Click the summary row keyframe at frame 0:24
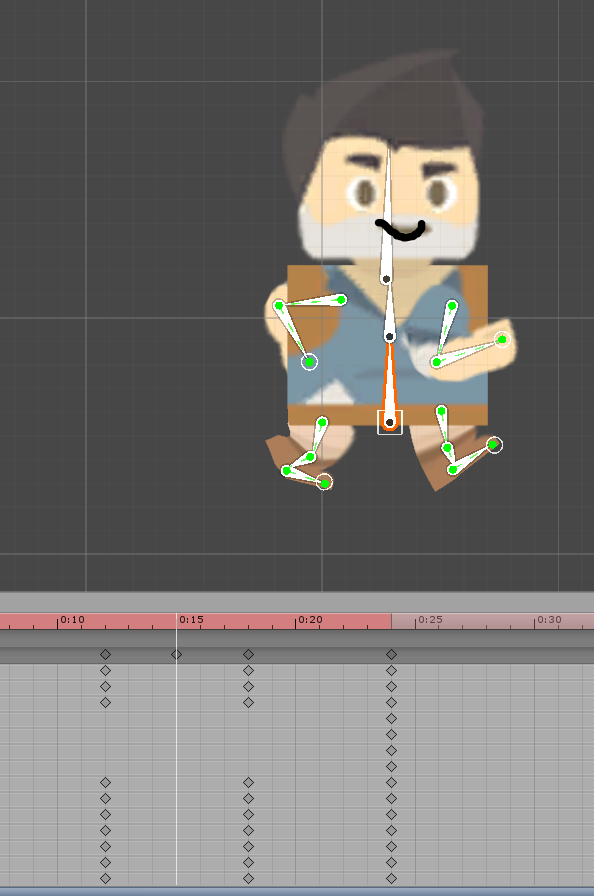This screenshot has width=594, height=896. (x=391, y=654)
